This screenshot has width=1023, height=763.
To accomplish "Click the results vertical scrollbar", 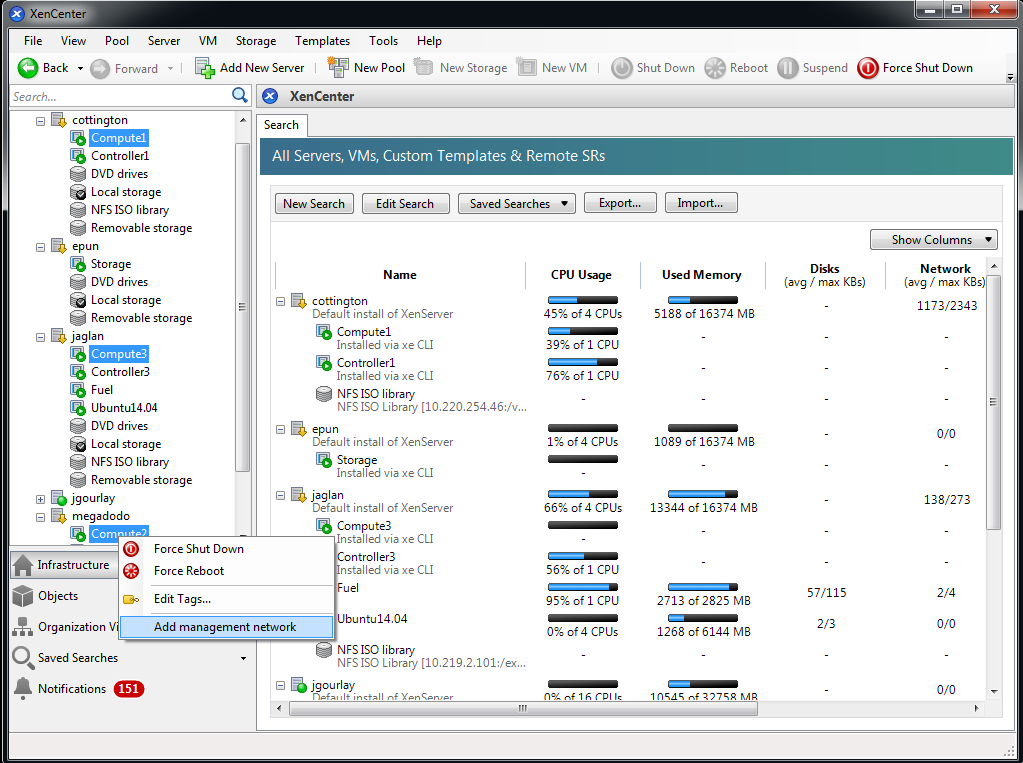I will click(x=993, y=403).
